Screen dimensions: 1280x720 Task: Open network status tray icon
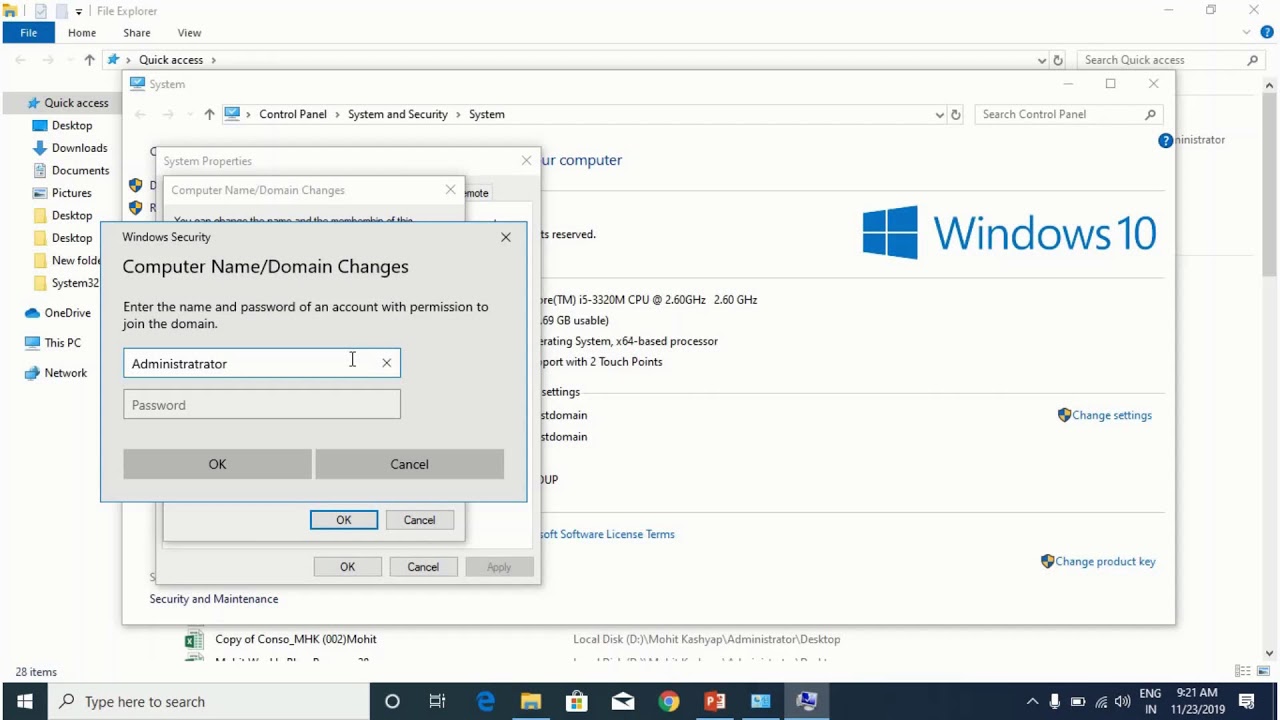tap(1101, 701)
